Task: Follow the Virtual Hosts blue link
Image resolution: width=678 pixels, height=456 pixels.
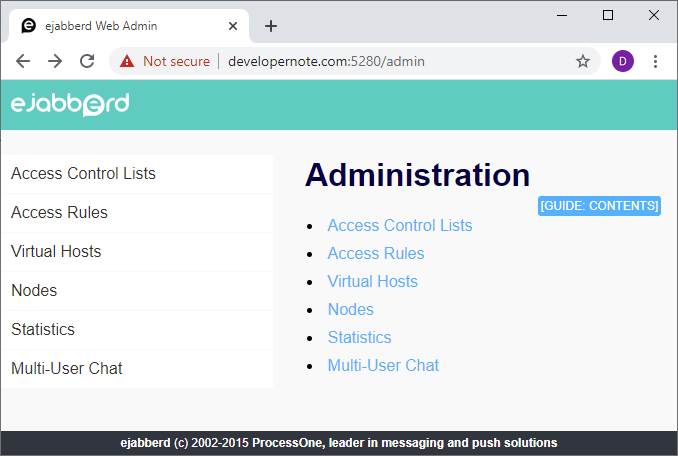Action: [372, 281]
